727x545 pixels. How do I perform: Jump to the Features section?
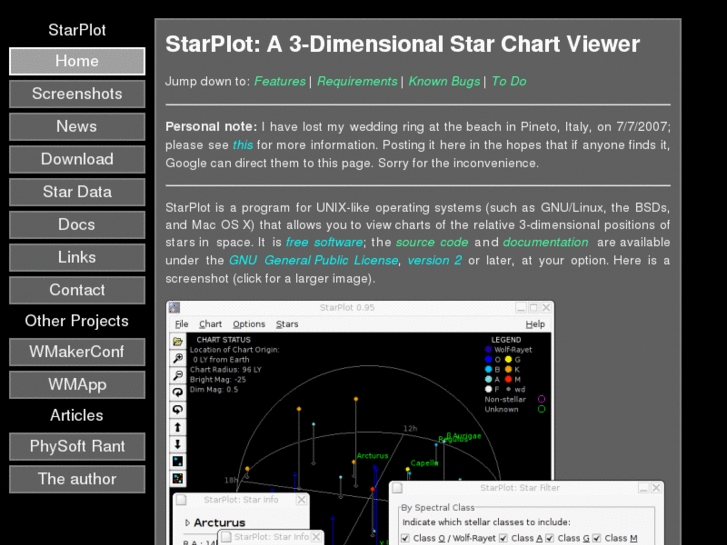(280, 81)
